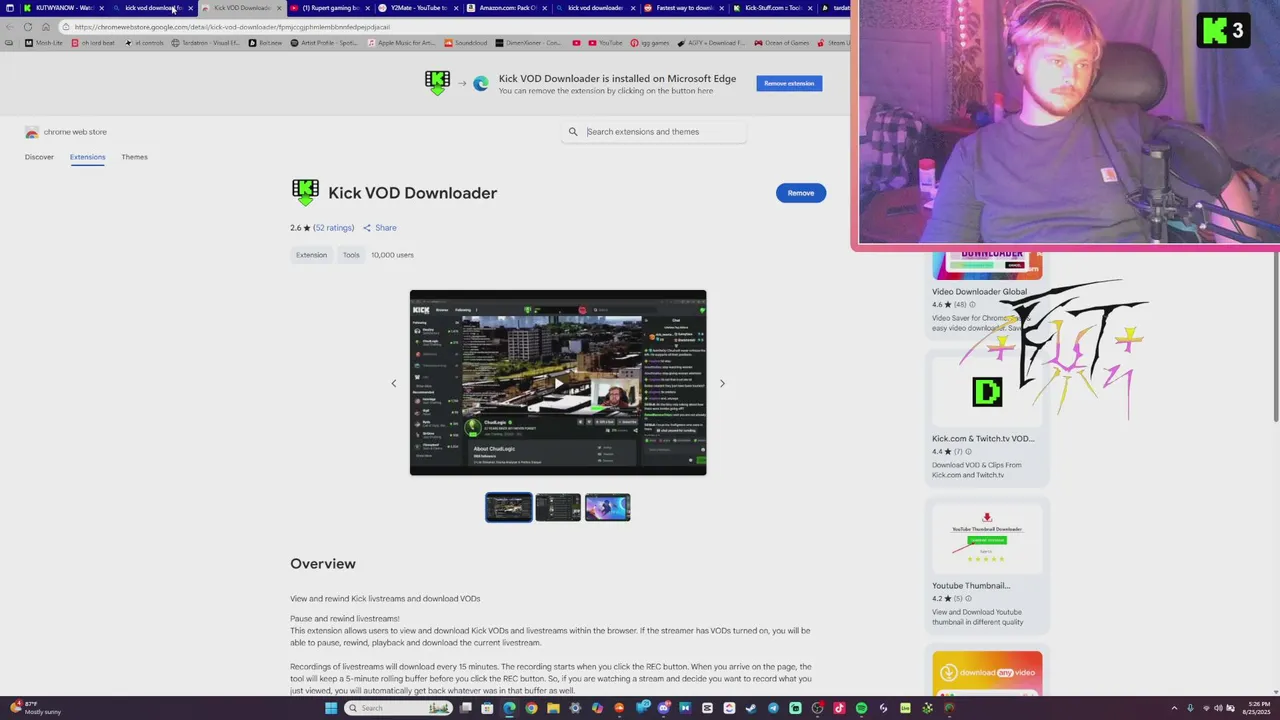The height and width of the screenshot is (720, 1280).
Task: Click the Remove extension button in banner
Action: (x=789, y=83)
